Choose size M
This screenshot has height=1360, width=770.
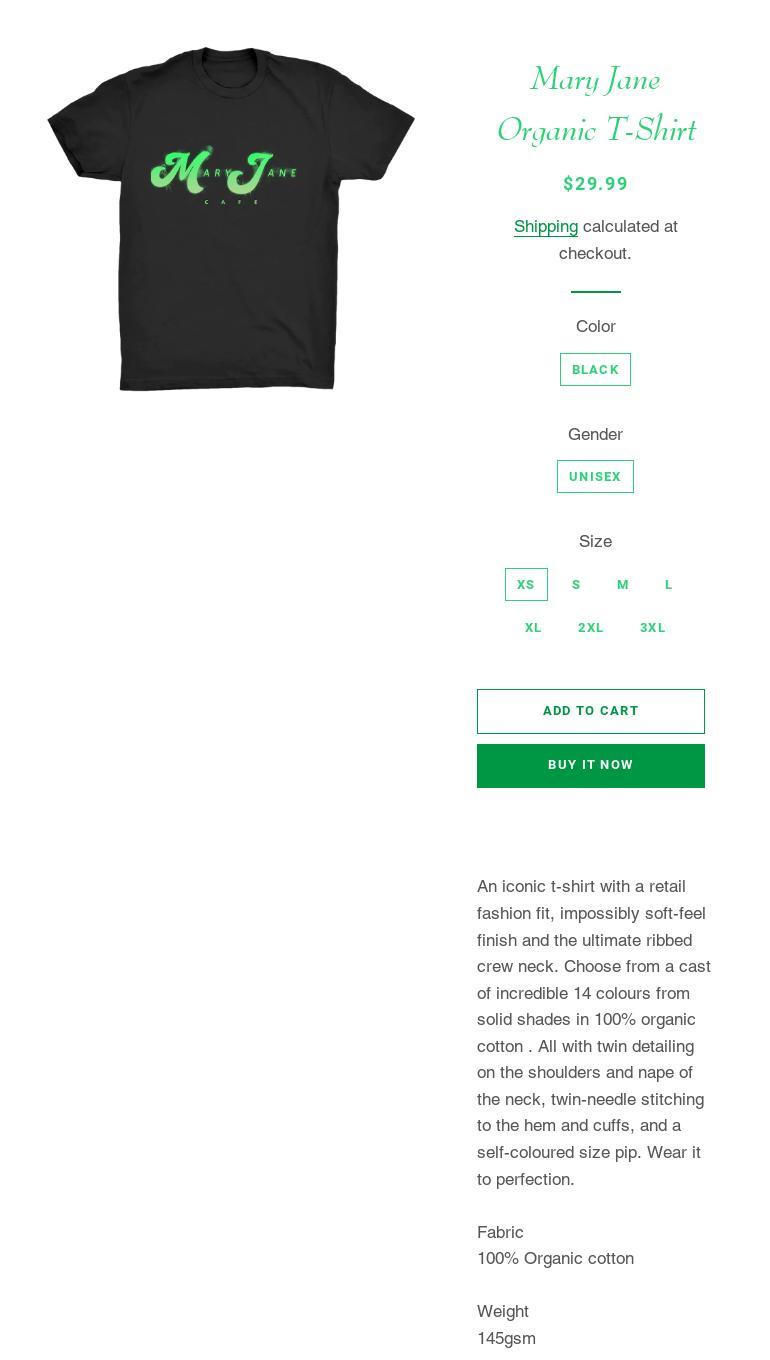[x=623, y=585]
